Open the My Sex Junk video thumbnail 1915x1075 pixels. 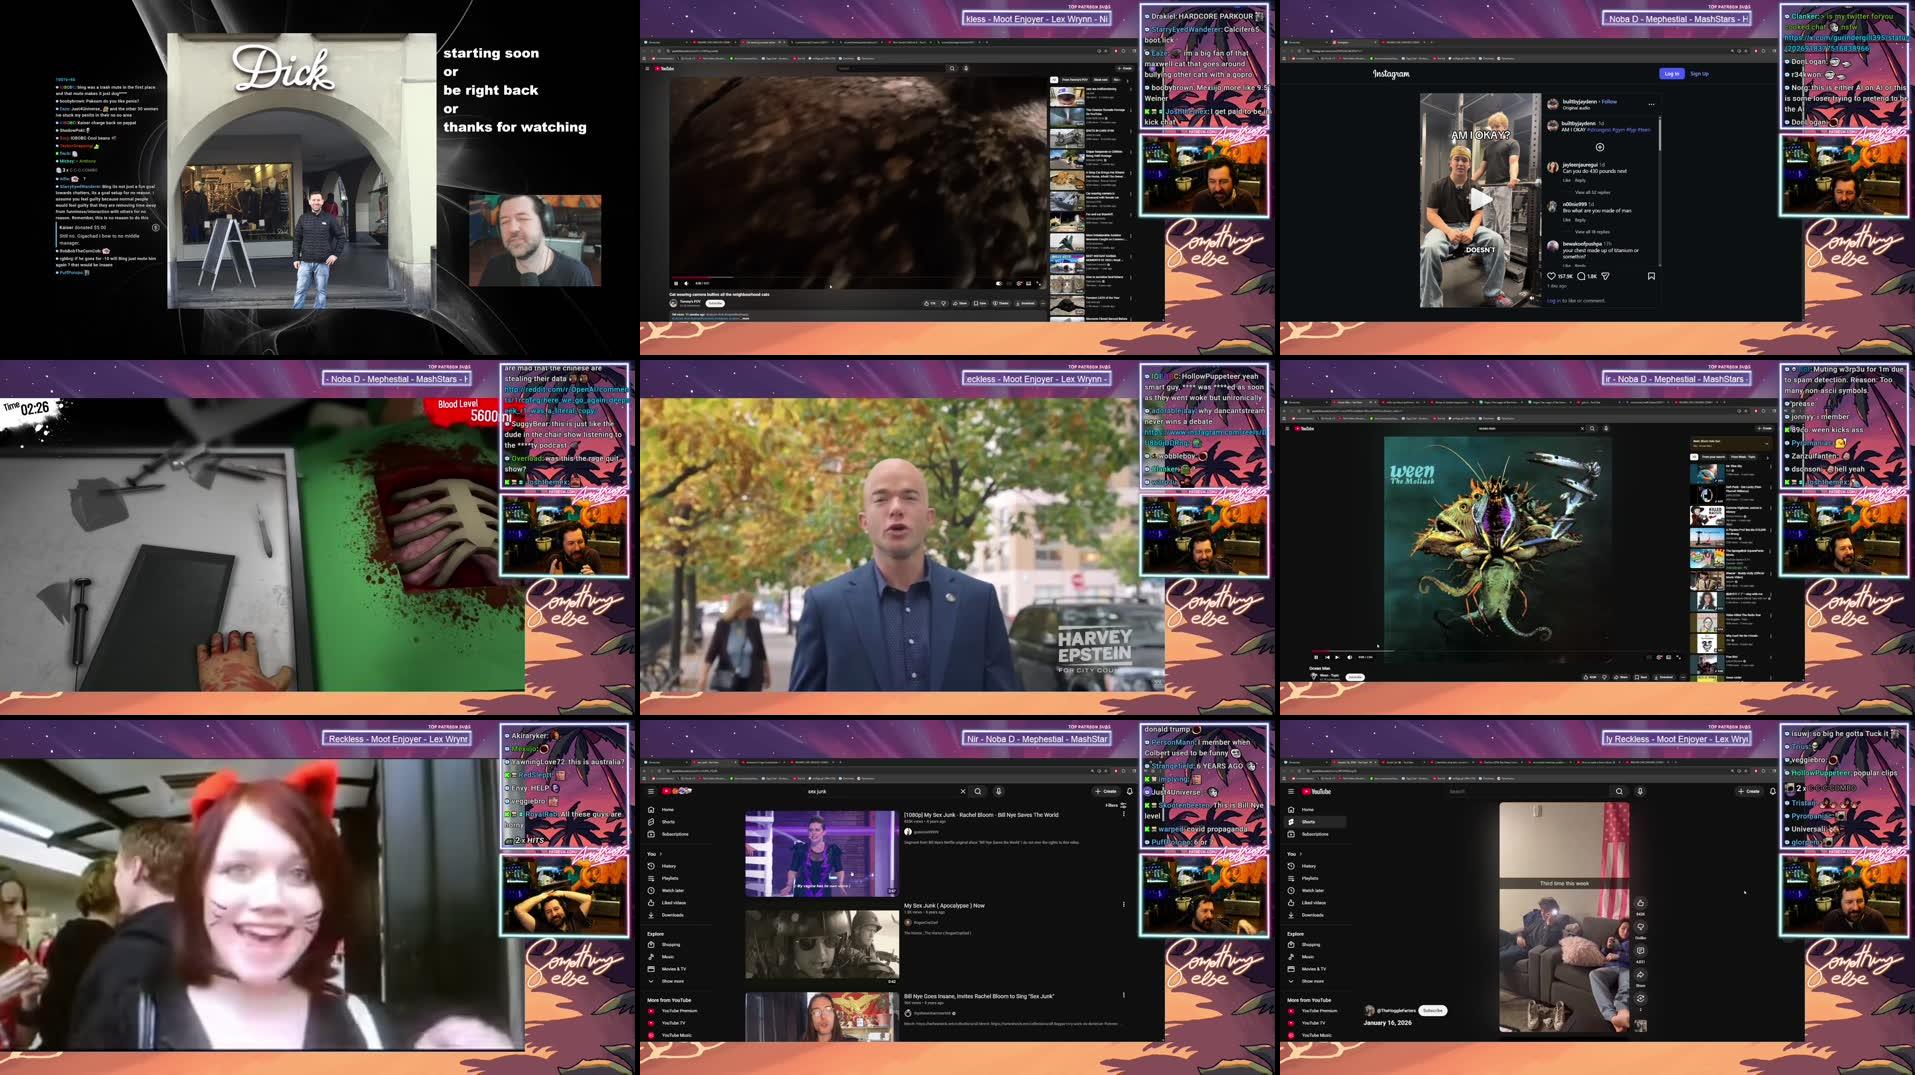coord(821,854)
